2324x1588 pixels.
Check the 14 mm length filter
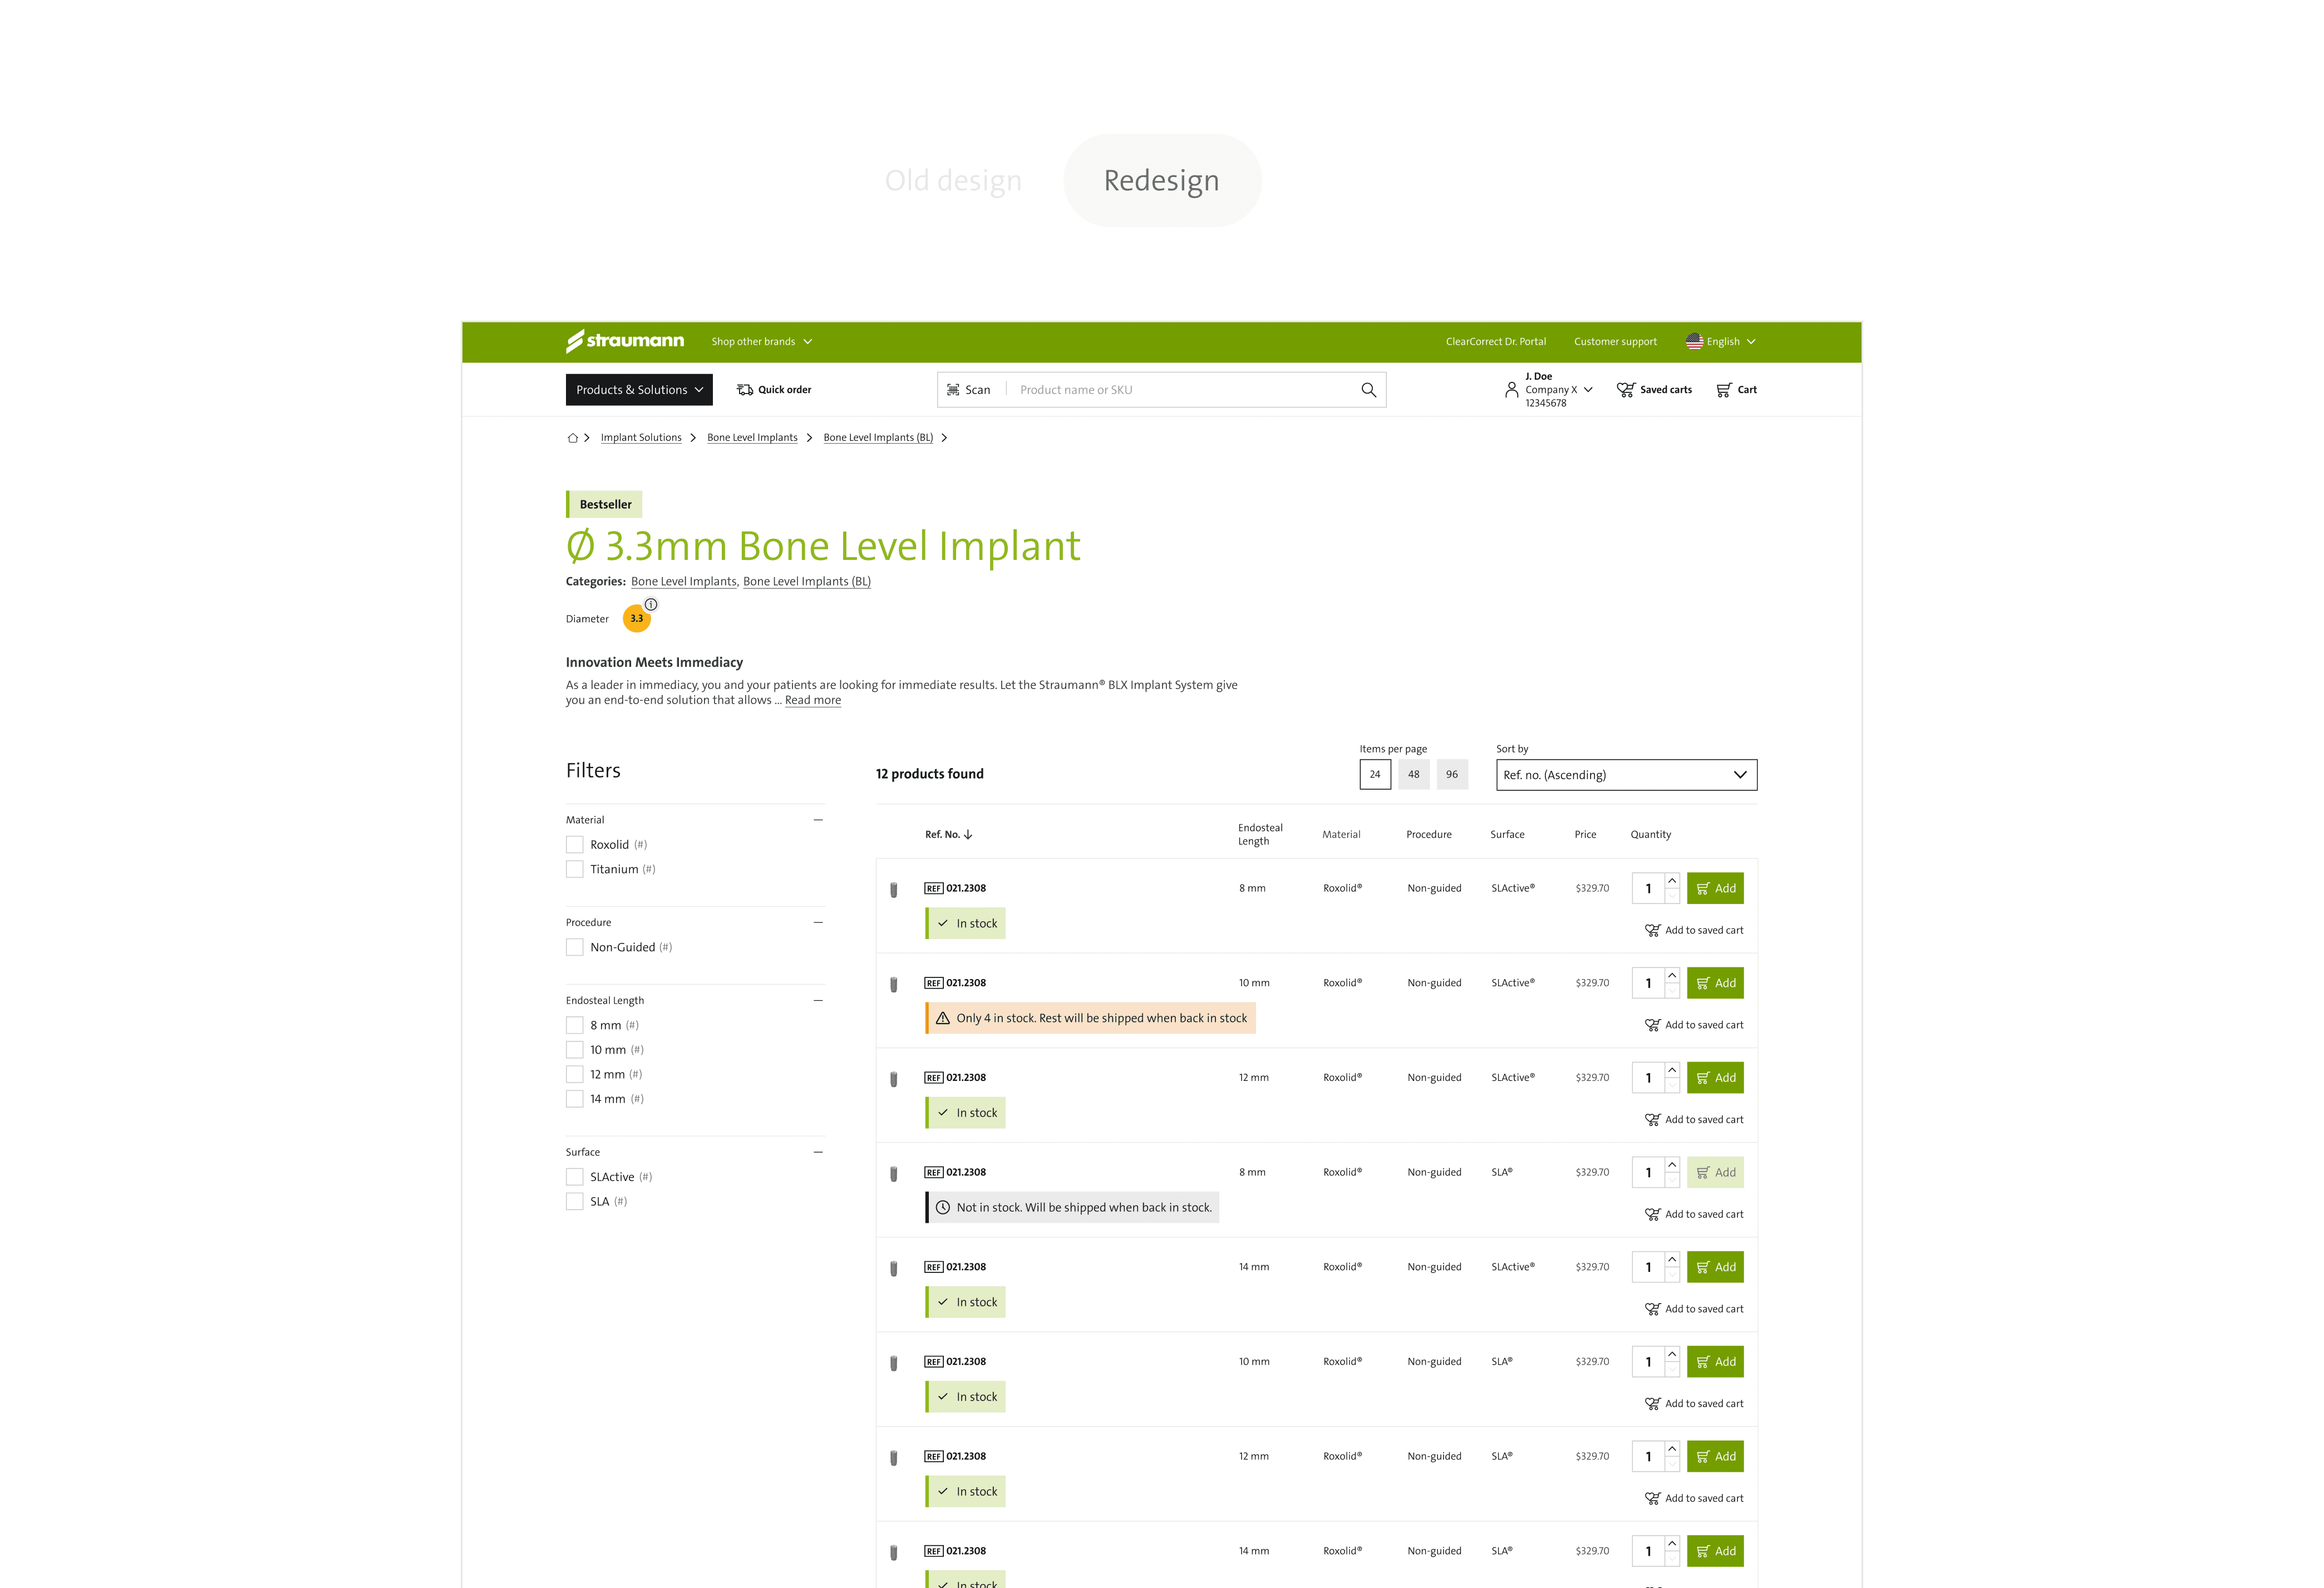click(x=575, y=1099)
